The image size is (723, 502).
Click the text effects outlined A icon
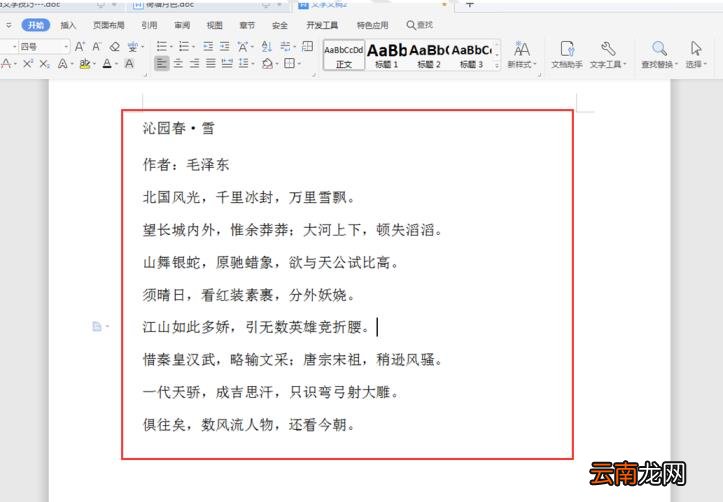click(x=63, y=64)
